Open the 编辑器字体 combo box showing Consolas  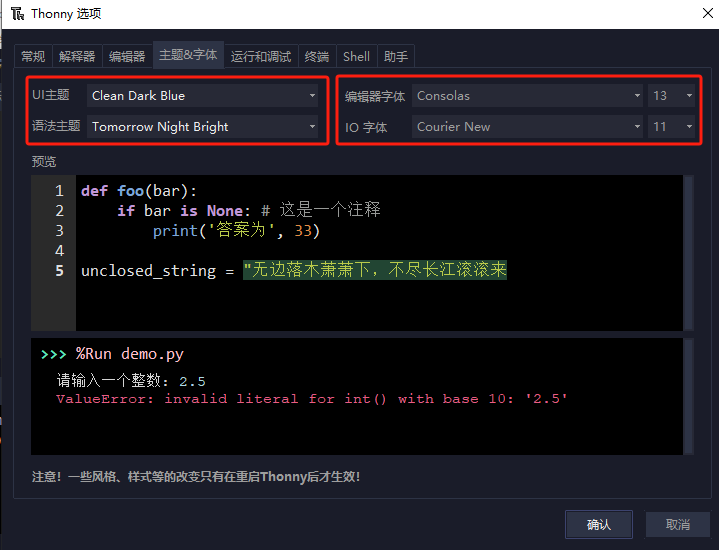[527, 95]
